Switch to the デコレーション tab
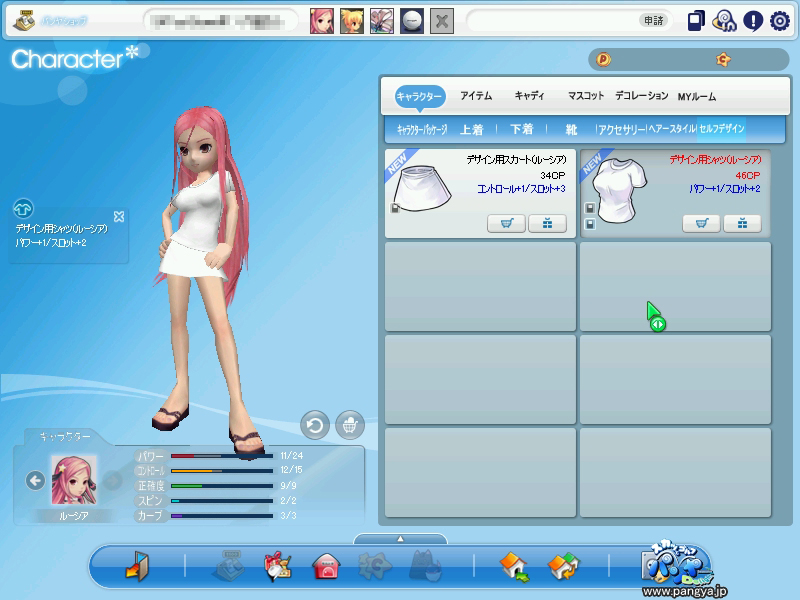Image resolution: width=800 pixels, height=600 pixels. click(x=641, y=96)
